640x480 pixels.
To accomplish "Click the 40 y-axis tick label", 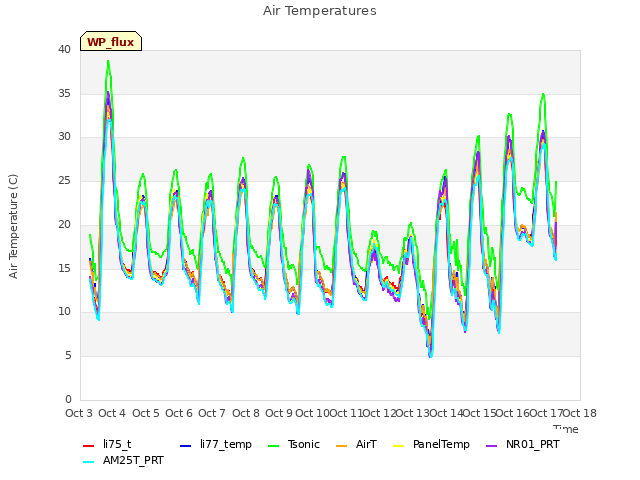I will [x=64, y=50].
